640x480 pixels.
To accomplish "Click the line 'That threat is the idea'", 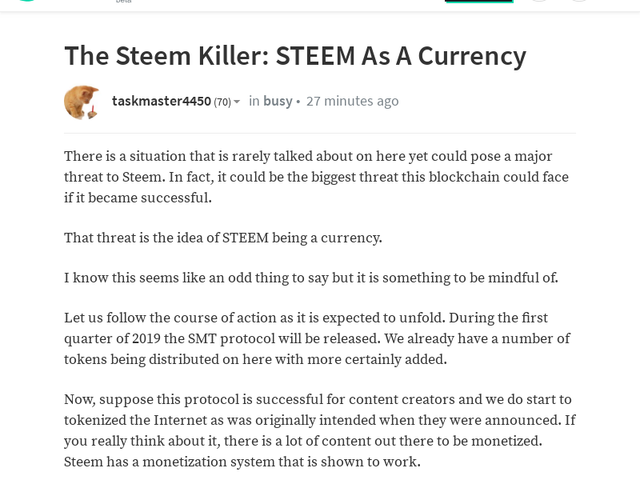I will 223,237.
